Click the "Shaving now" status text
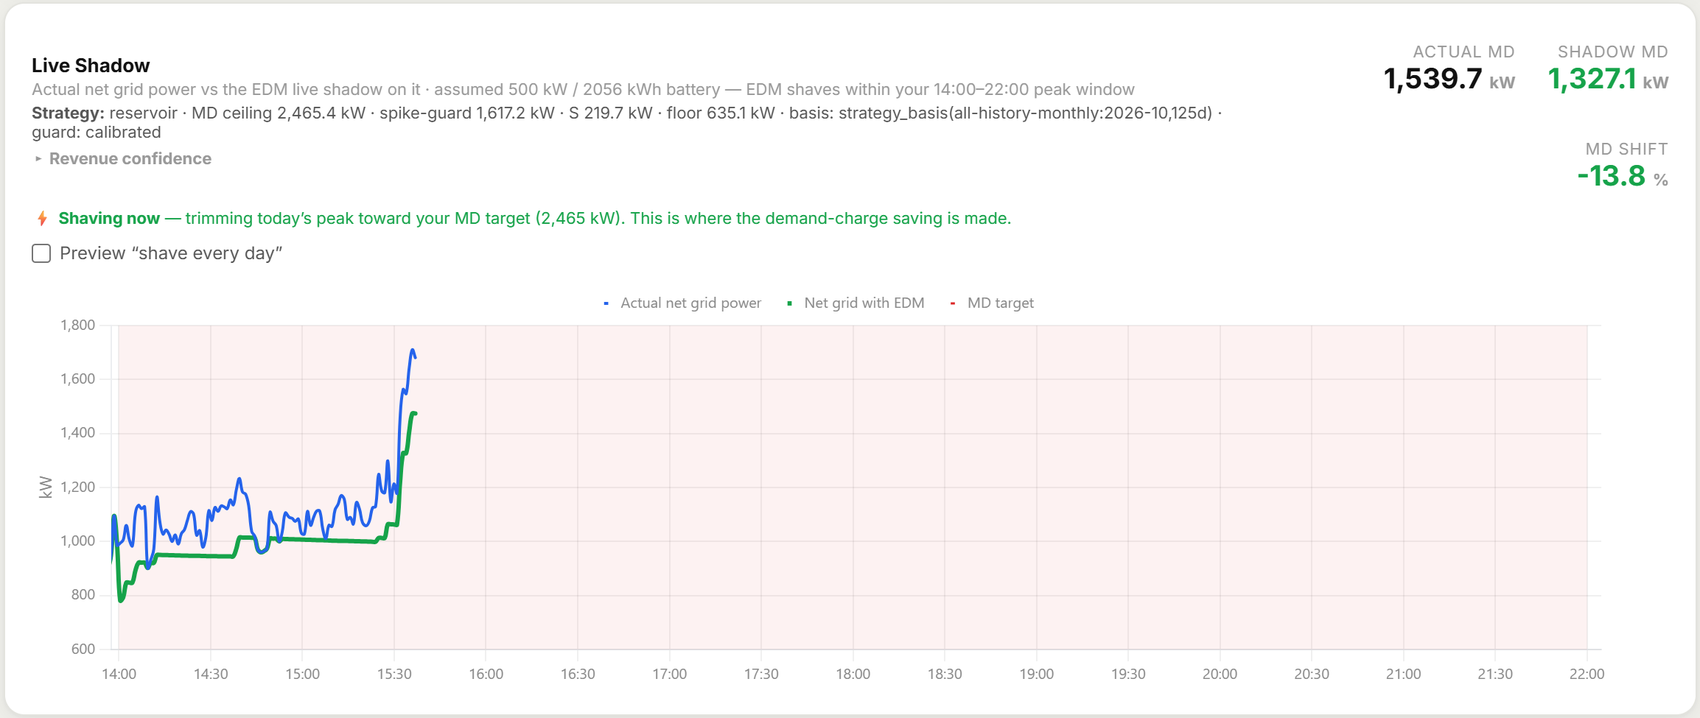The height and width of the screenshot is (718, 1700). [x=109, y=218]
